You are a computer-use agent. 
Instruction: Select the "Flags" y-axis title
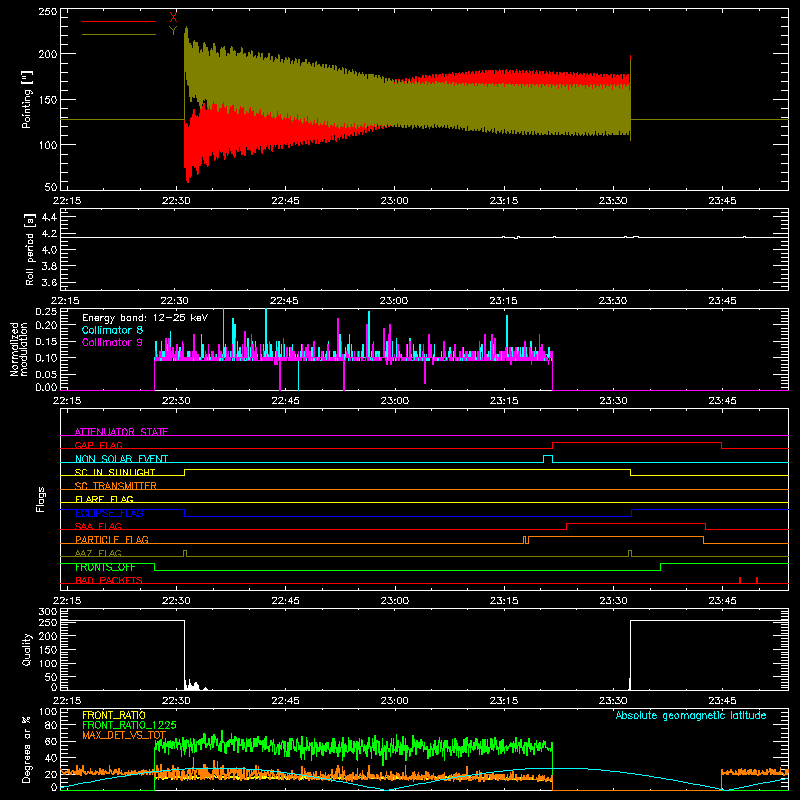point(40,499)
